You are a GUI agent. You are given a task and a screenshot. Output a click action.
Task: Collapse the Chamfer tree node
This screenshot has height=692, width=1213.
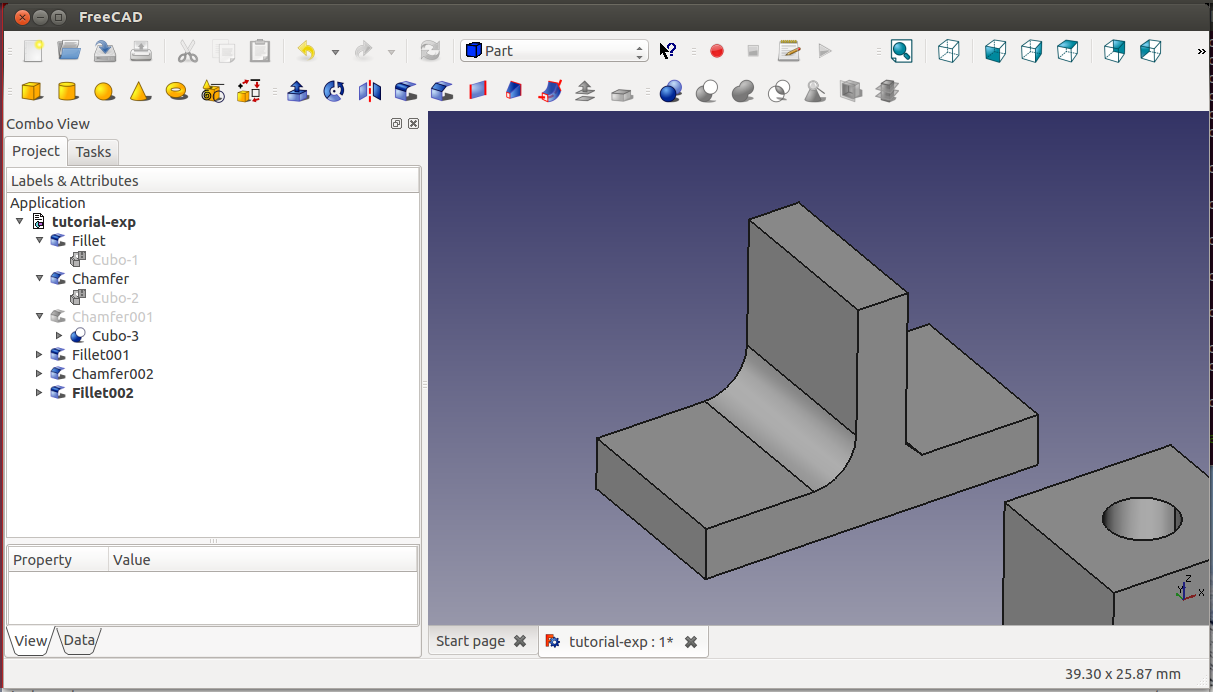pos(40,279)
